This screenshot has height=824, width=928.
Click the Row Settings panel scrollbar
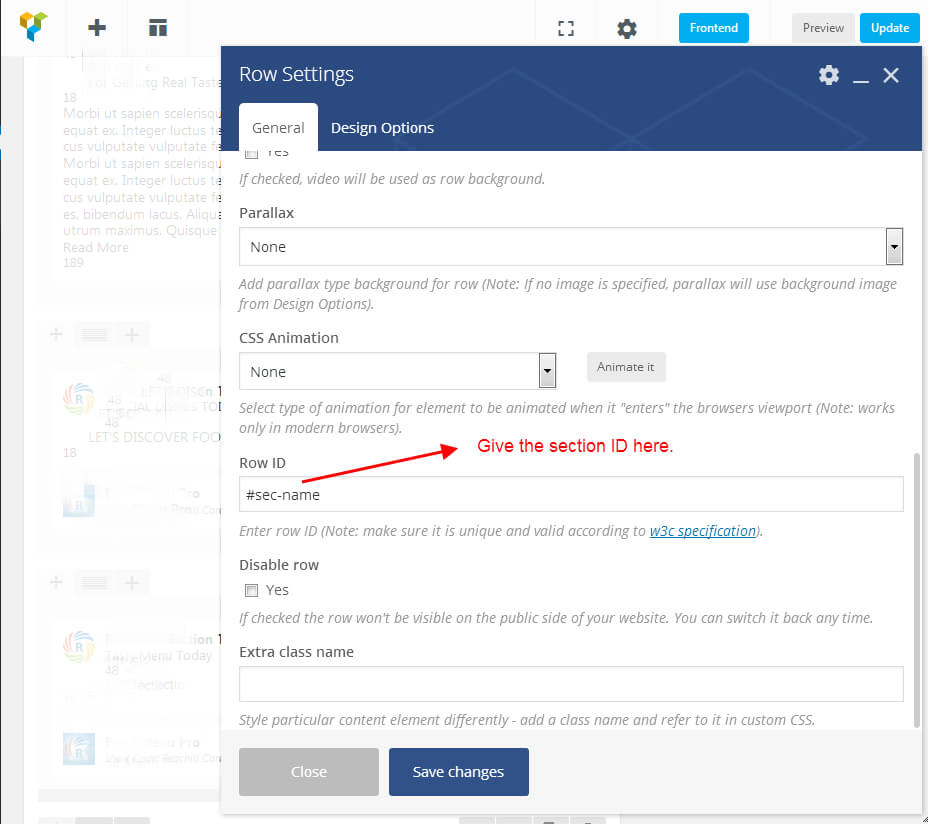pos(916,590)
